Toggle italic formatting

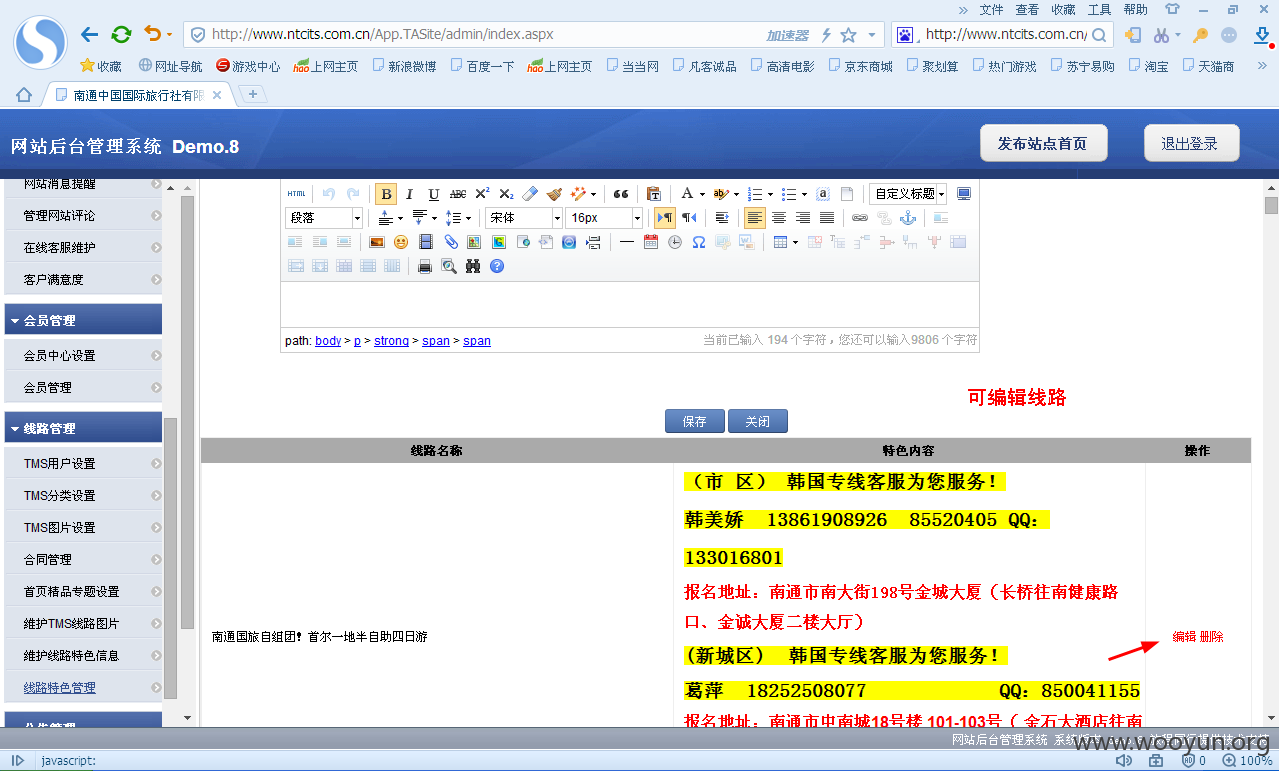[x=409, y=194]
